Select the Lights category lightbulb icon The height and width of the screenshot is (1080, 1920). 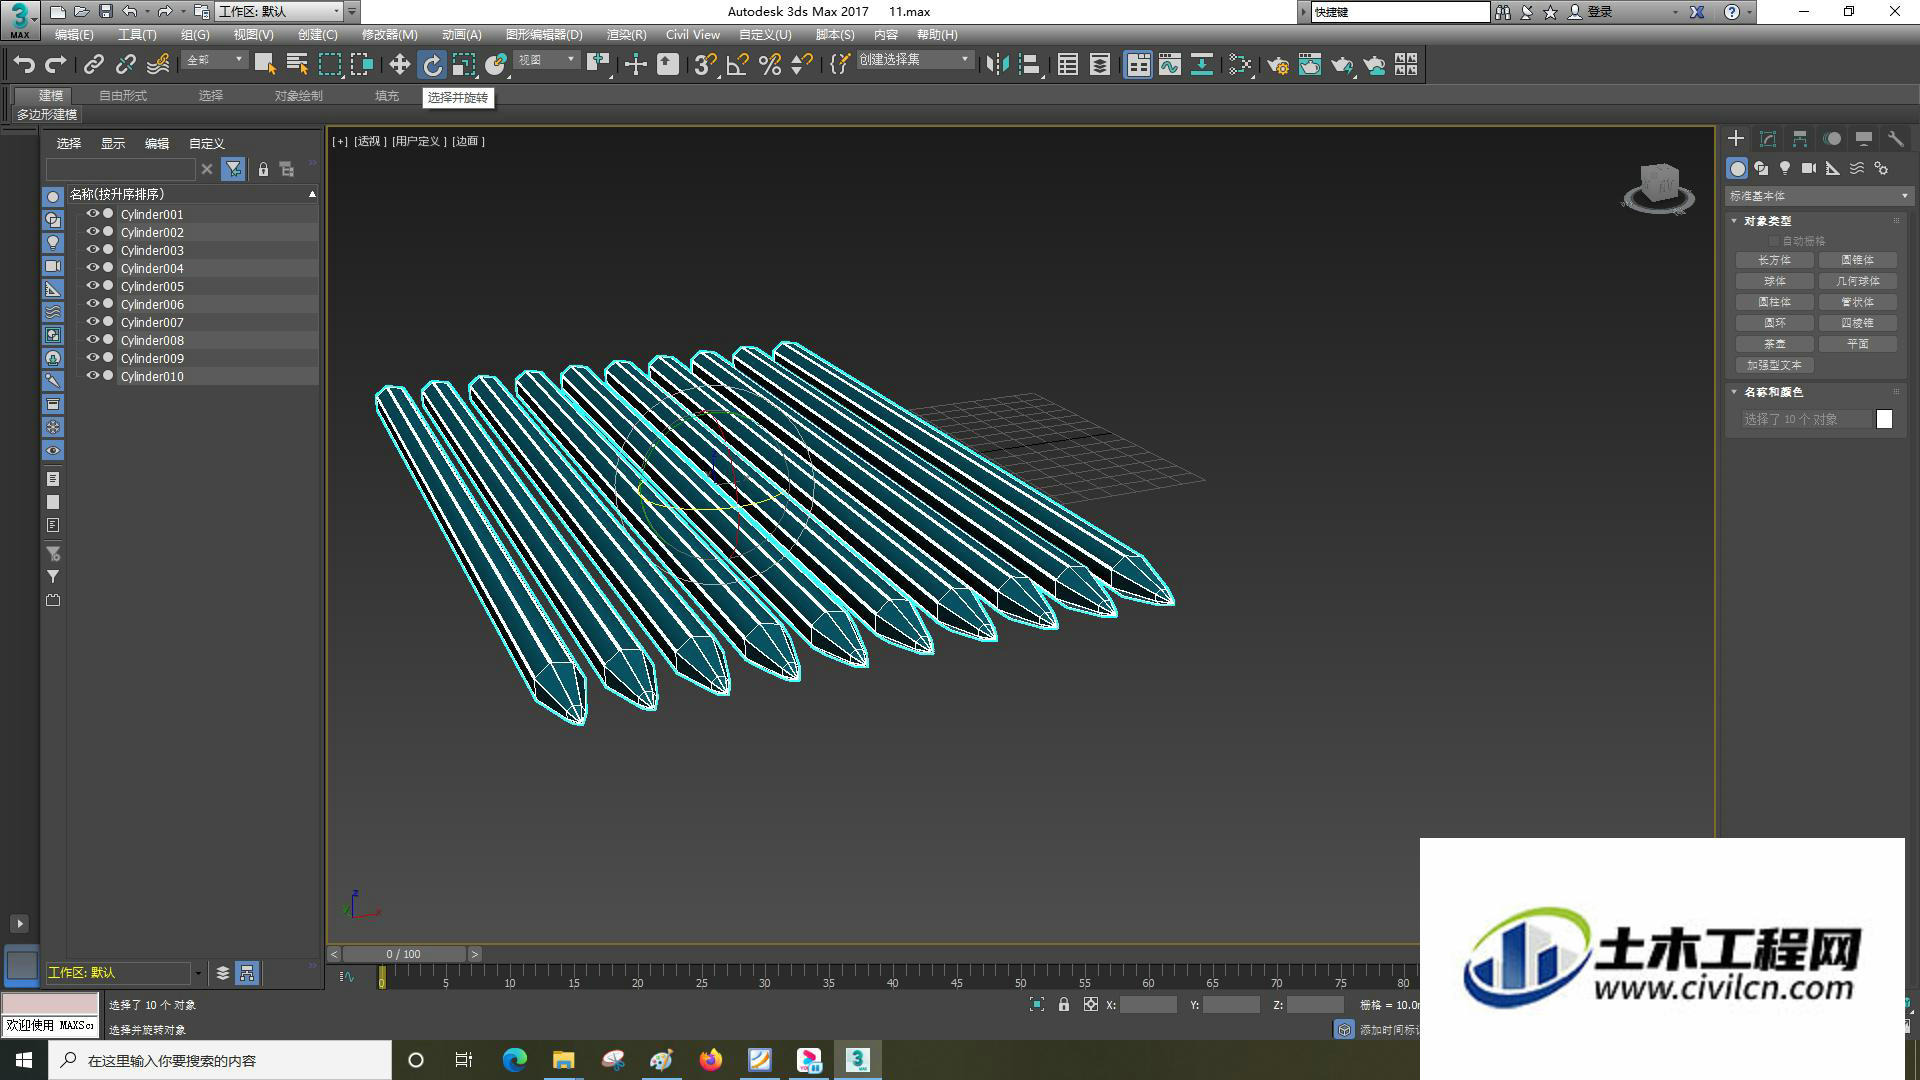click(1785, 168)
